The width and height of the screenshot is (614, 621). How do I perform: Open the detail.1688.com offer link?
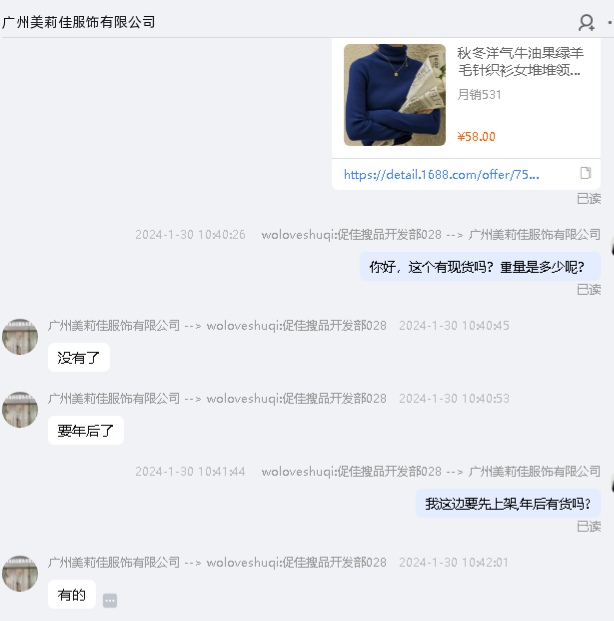coord(441,174)
